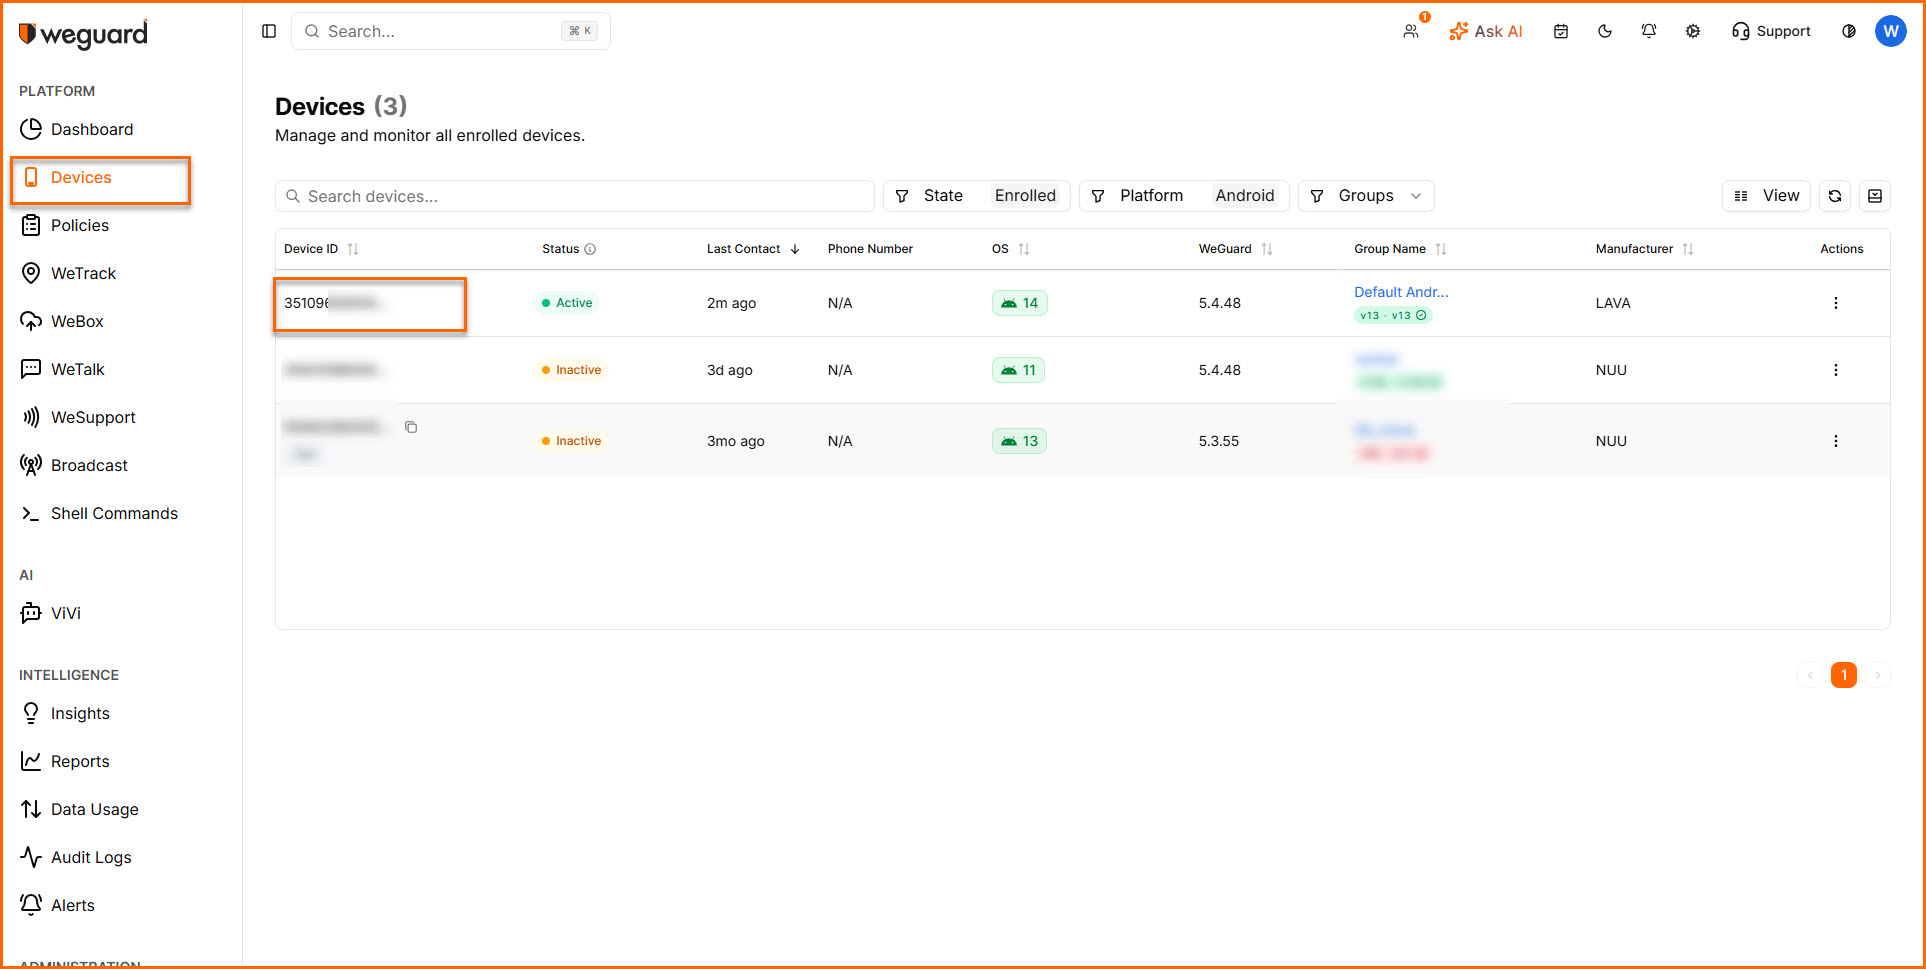Refresh the devices list
This screenshot has height=969, width=1926.
click(1835, 196)
